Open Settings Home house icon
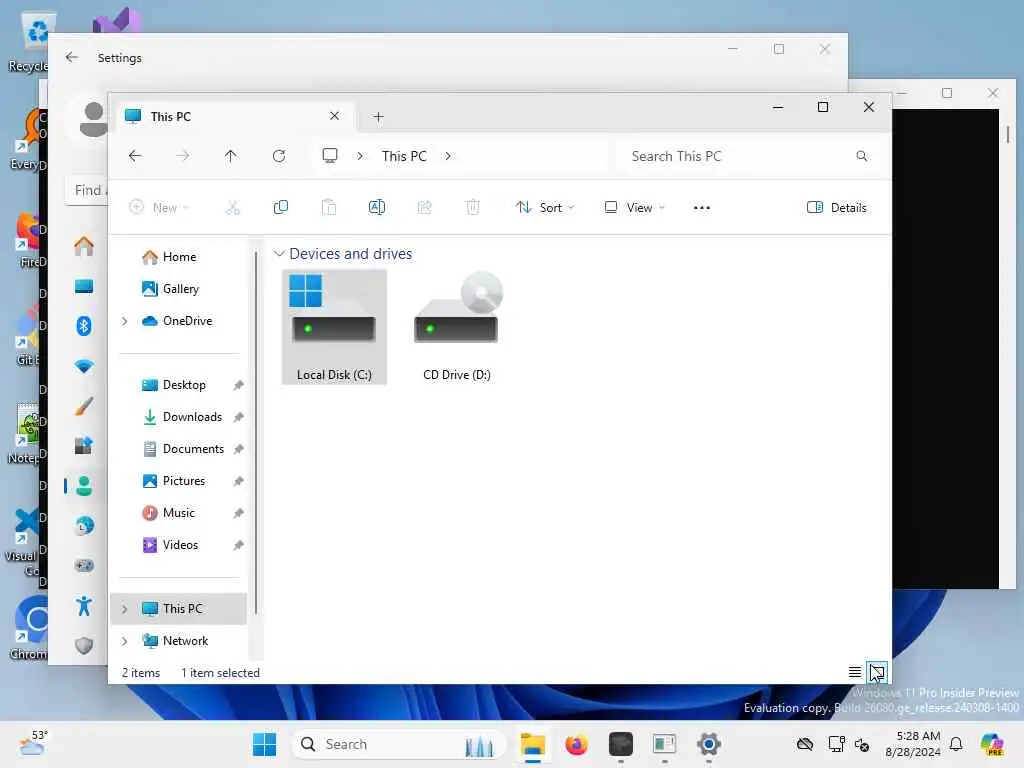This screenshot has width=1024, height=768. [84, 246]
